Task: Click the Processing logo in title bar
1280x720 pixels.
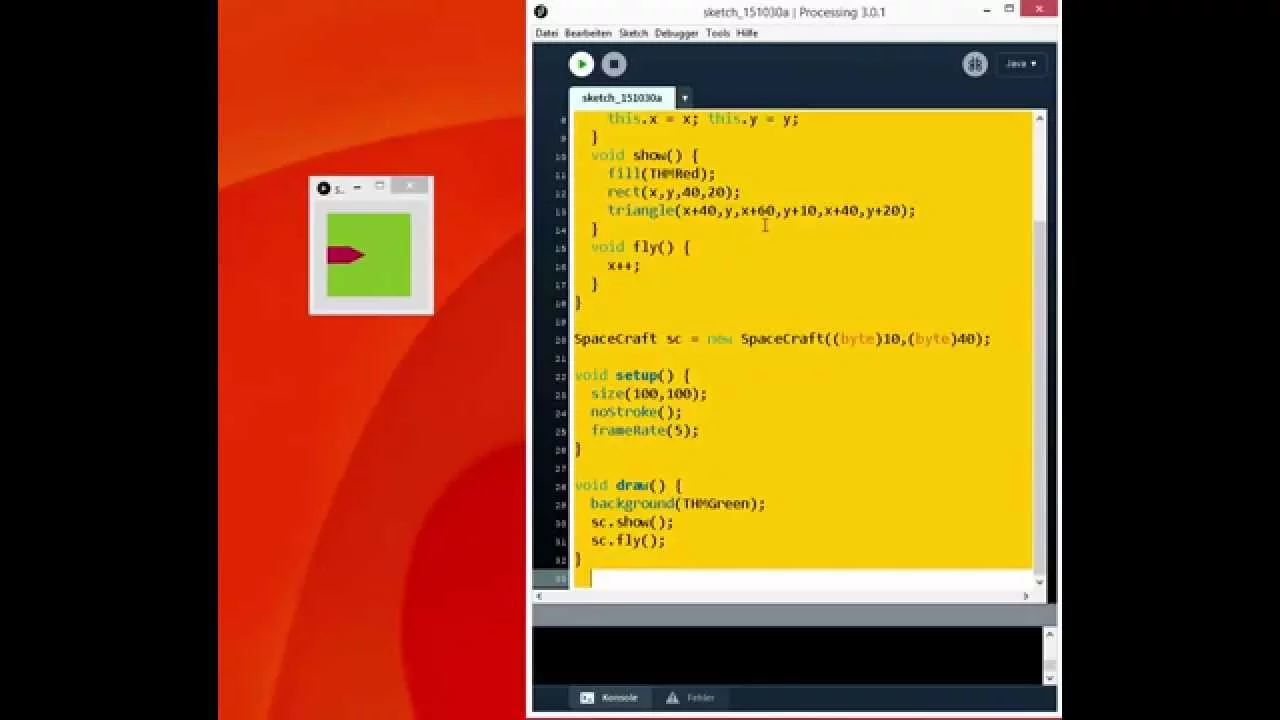Action: [x=541, y=12]
